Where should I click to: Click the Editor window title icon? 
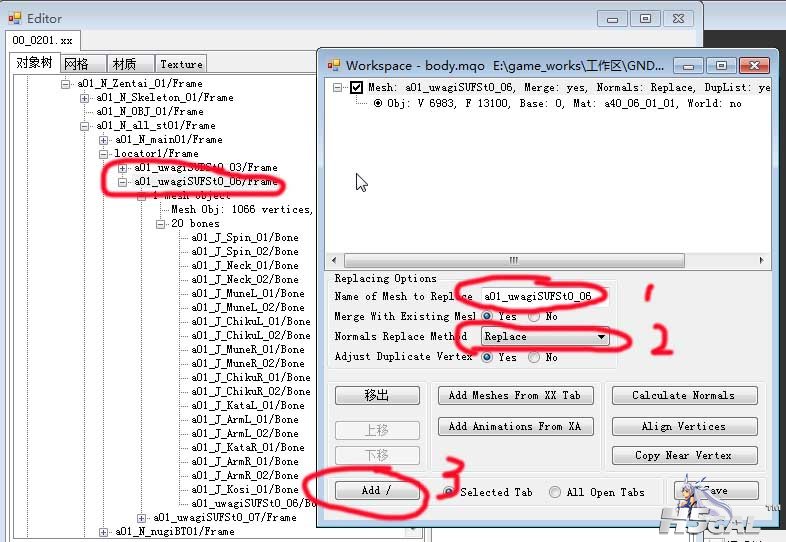click(14, 18)
